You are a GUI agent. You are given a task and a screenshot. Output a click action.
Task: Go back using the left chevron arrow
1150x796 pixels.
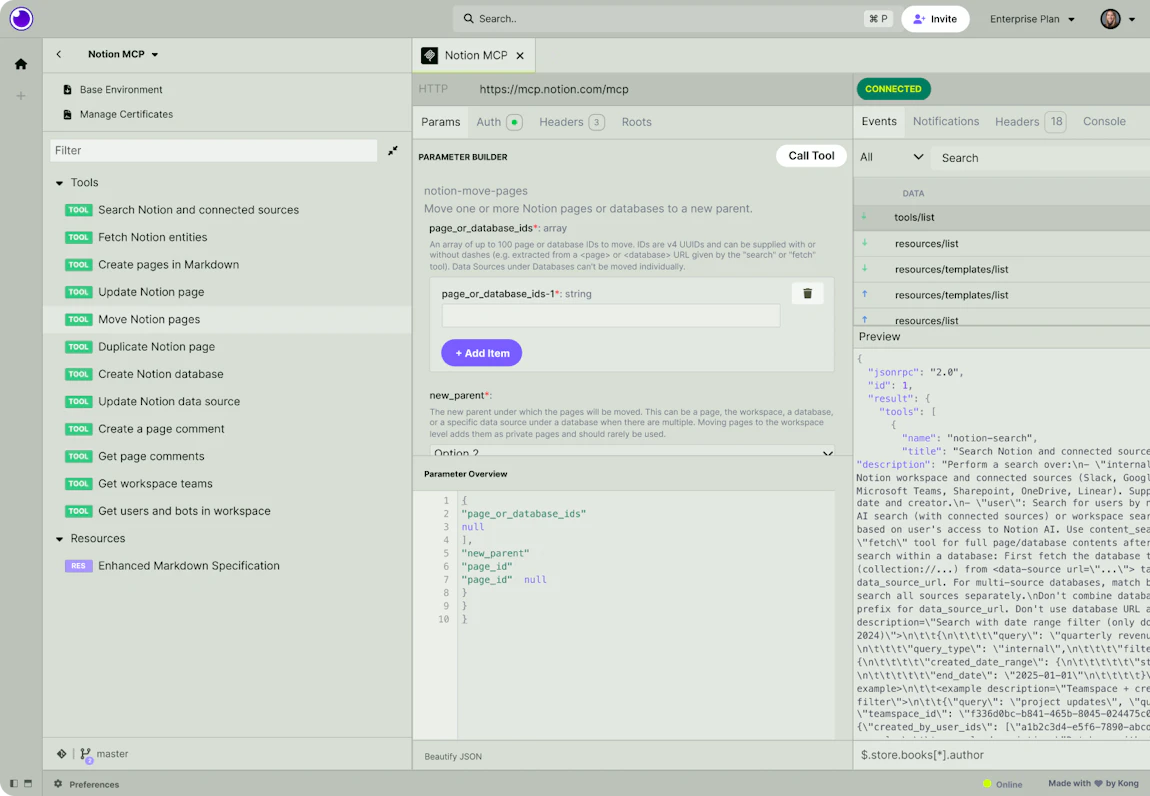click(59, 54)
